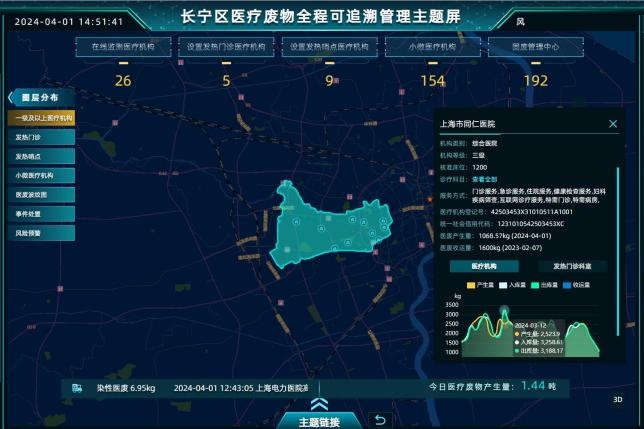Open the management center card showing 192
Image resolution: width=644 pixels, height=429 pixels.
(536, 47)
